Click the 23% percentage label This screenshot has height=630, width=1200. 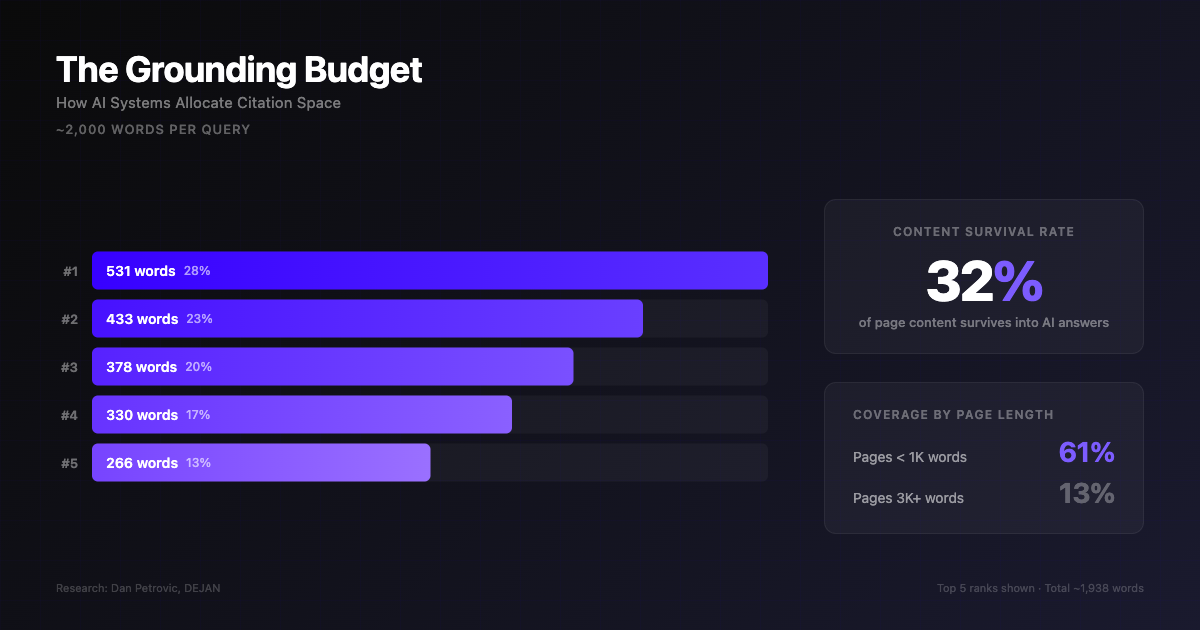(198, 319)
